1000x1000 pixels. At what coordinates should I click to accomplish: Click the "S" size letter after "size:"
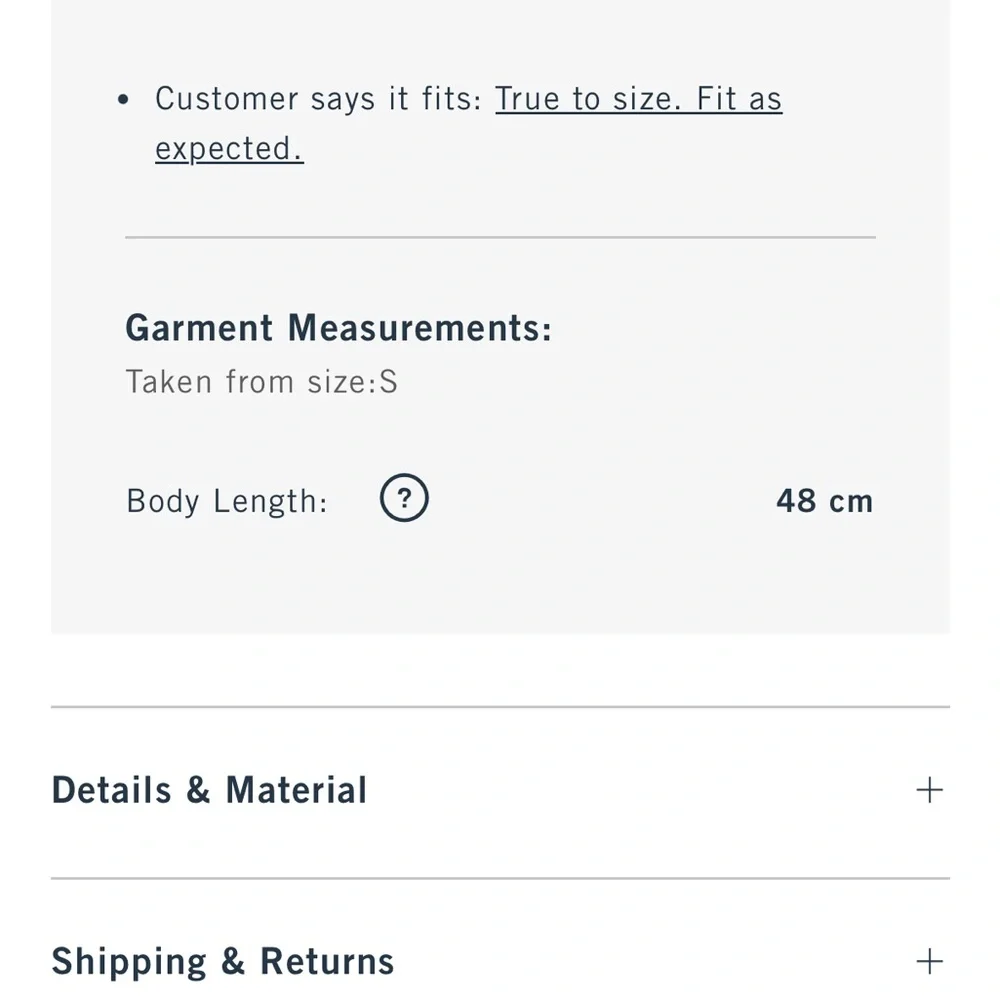coord(388,382)
